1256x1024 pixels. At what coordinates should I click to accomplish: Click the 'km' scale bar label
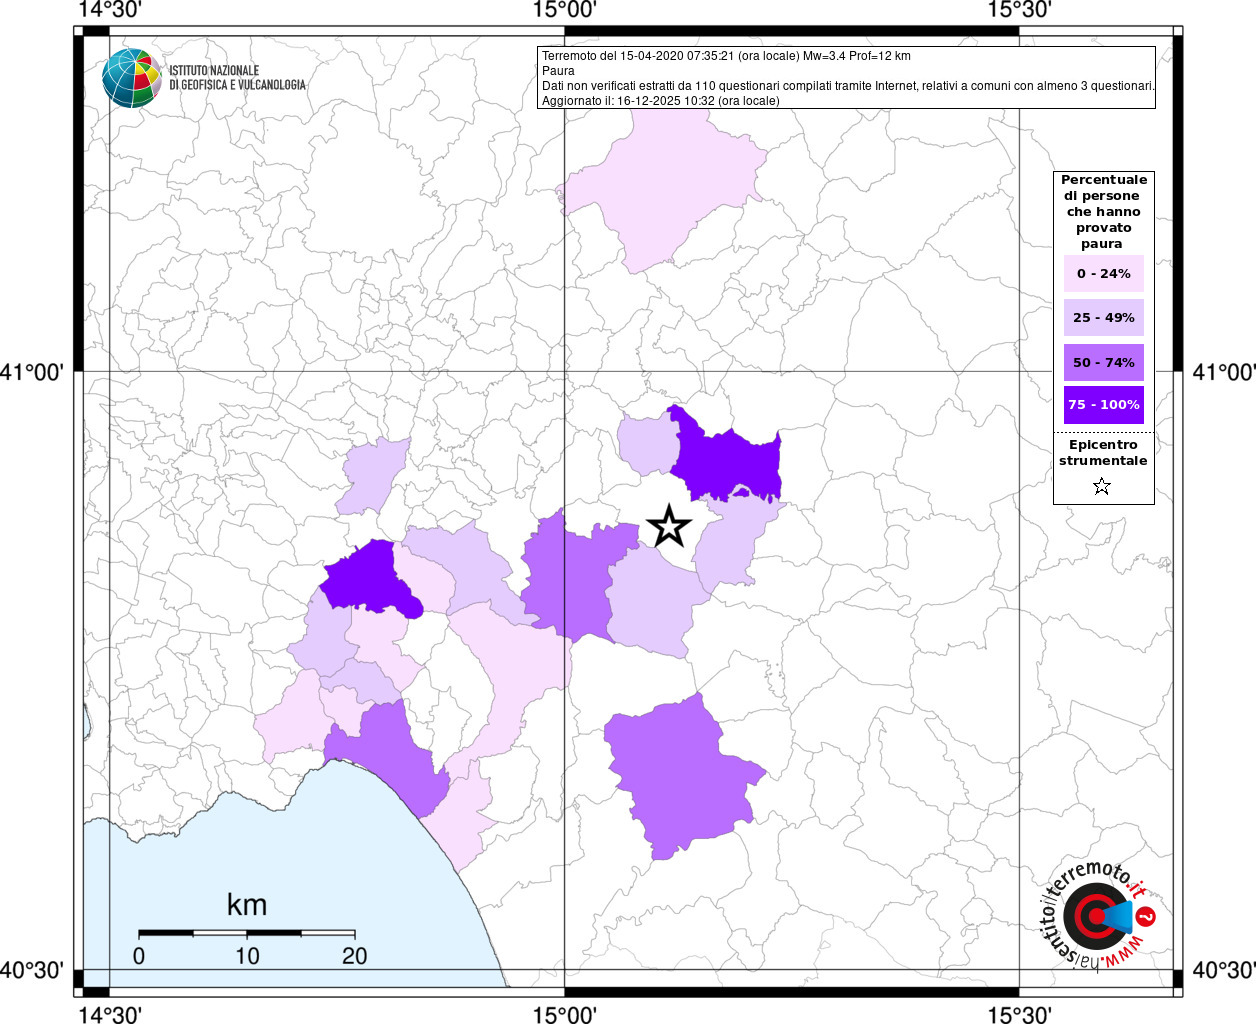pyautogui.click(x=247, y=905)
